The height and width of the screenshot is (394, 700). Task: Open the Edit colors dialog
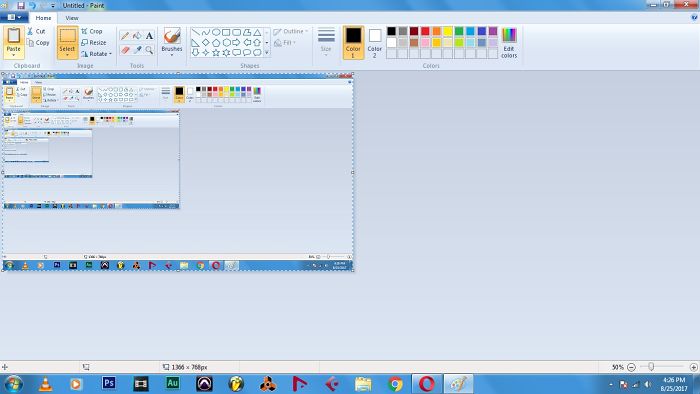point(509,43)
